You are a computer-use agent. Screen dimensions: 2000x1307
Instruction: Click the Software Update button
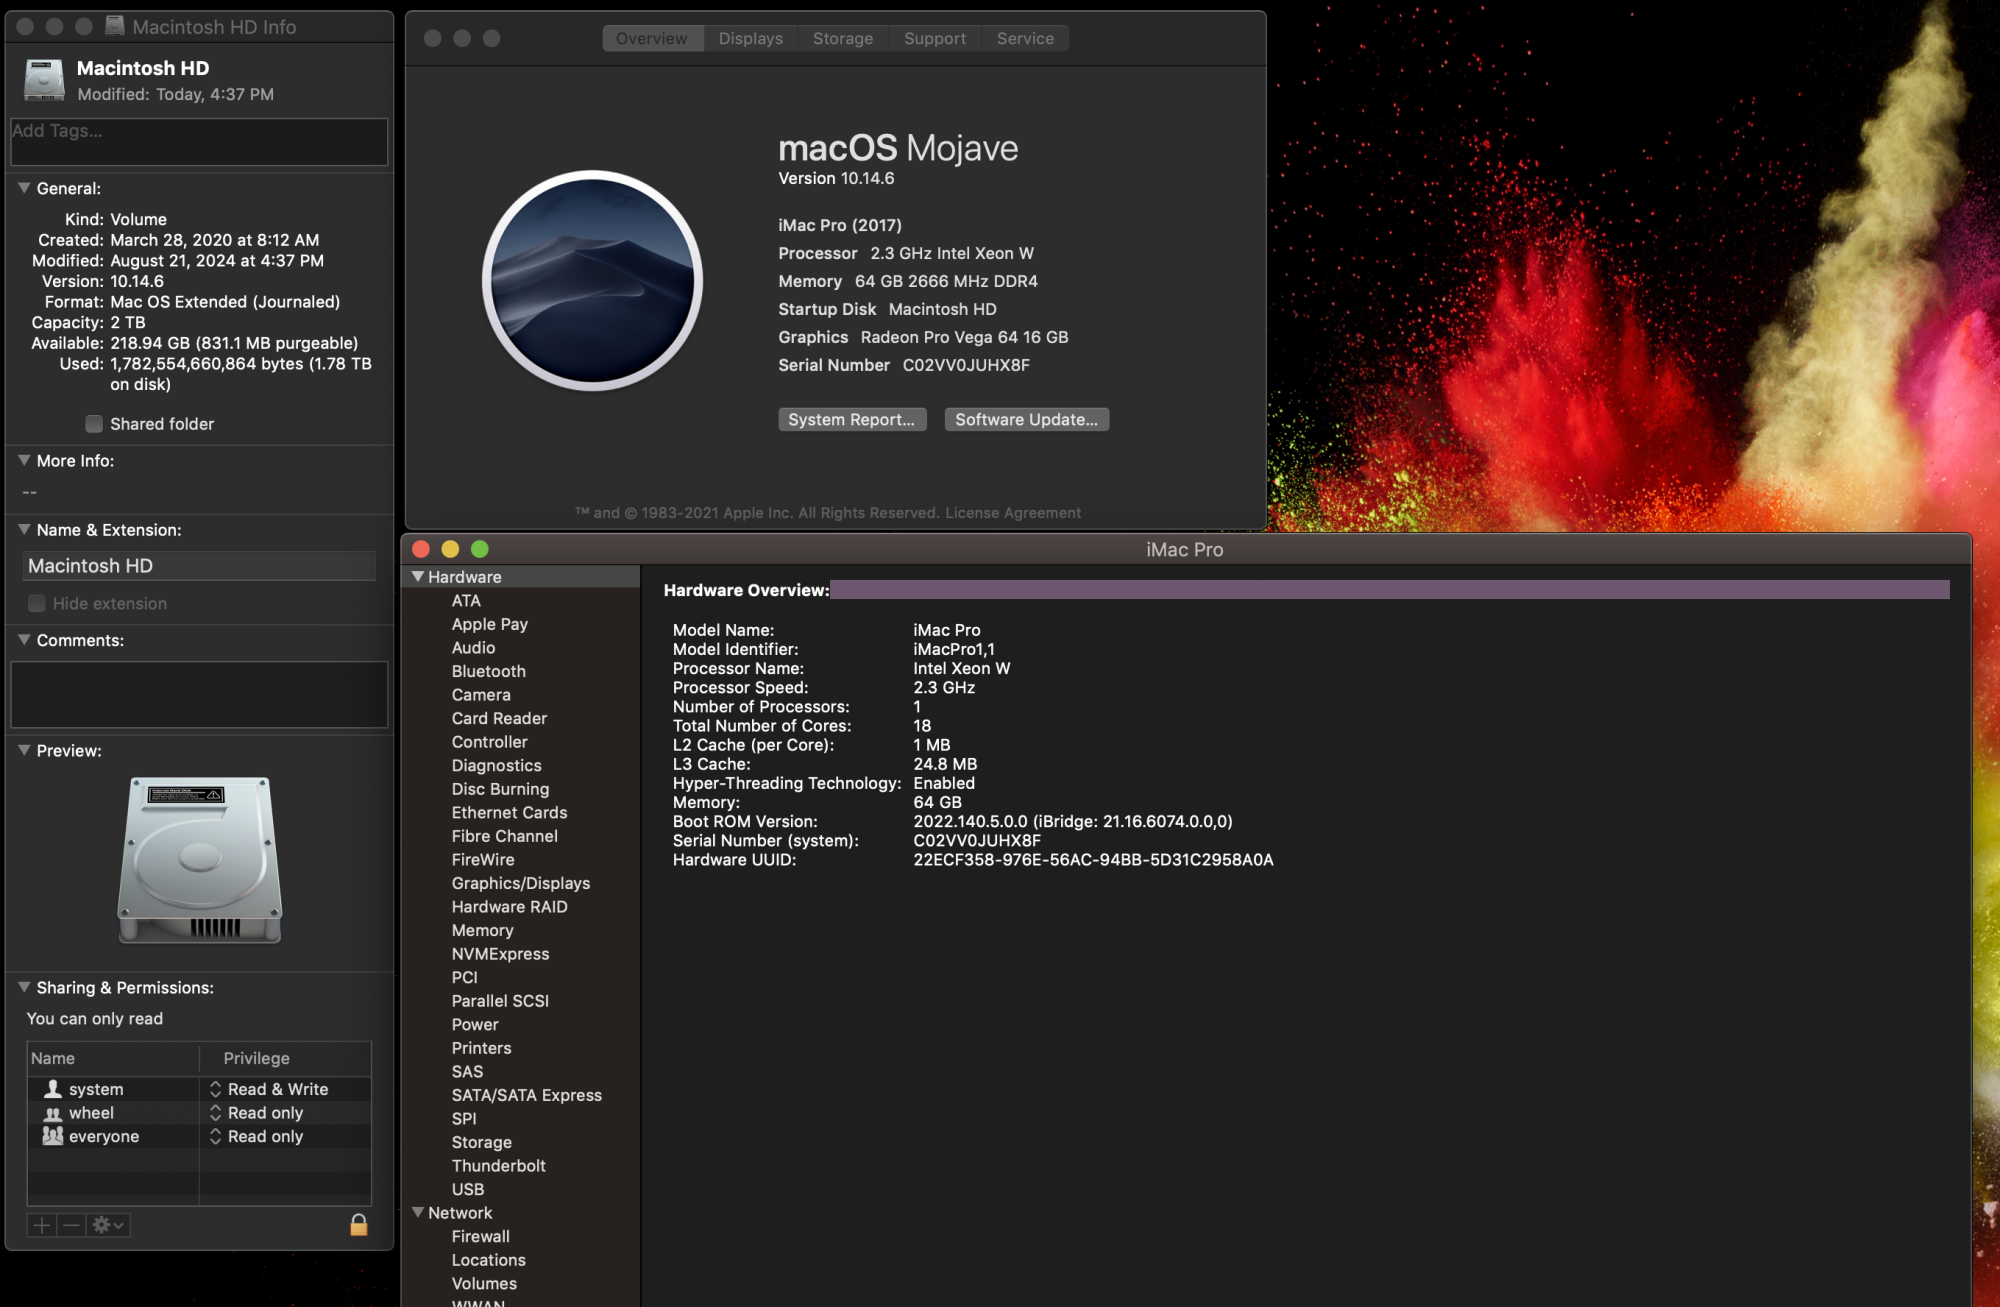click(1026, 419)
